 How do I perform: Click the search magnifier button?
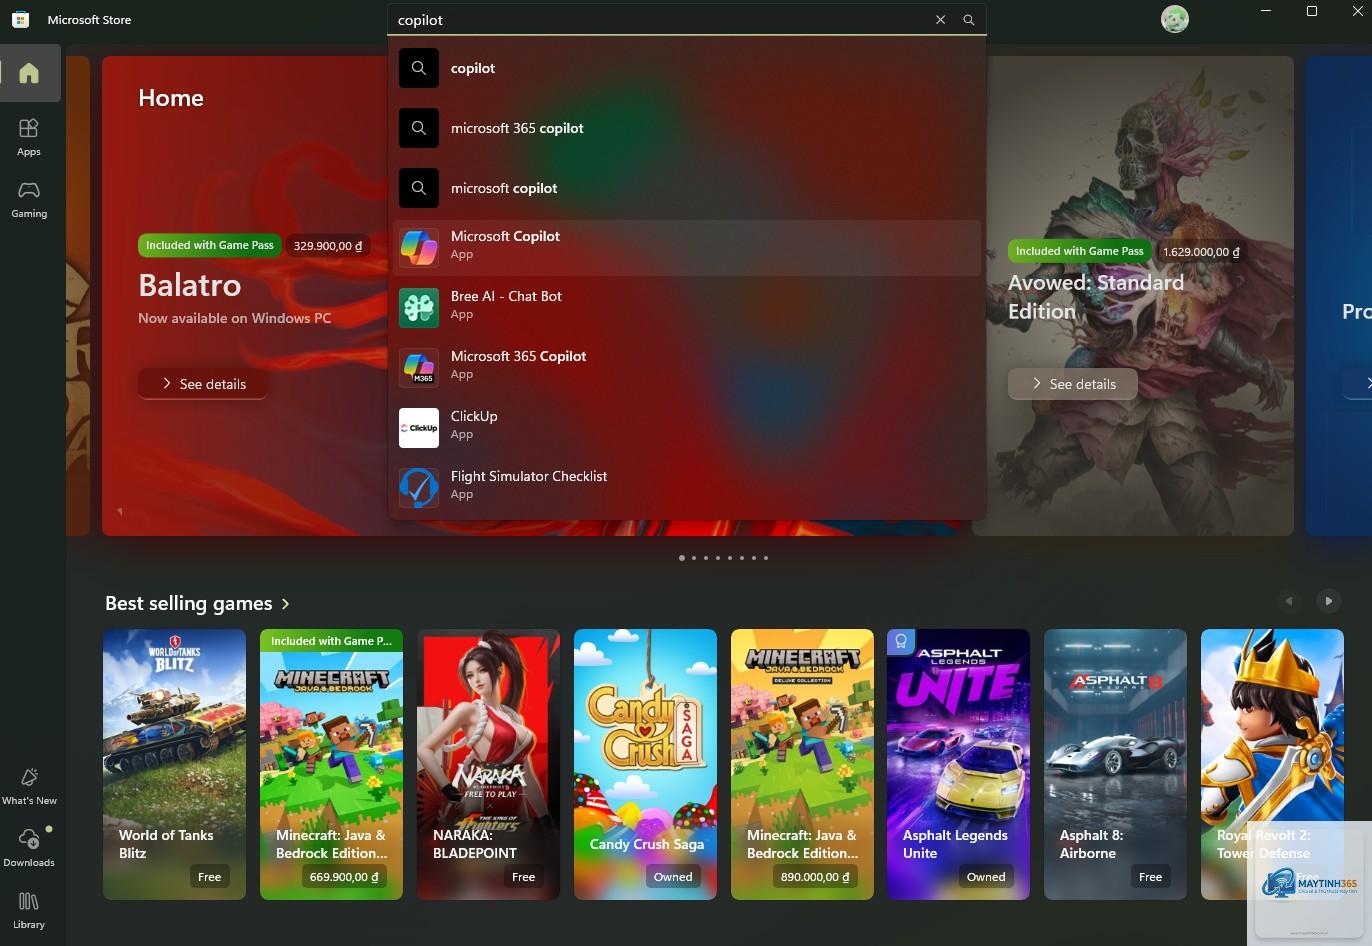pyautogui.click(x=968, y=20)
